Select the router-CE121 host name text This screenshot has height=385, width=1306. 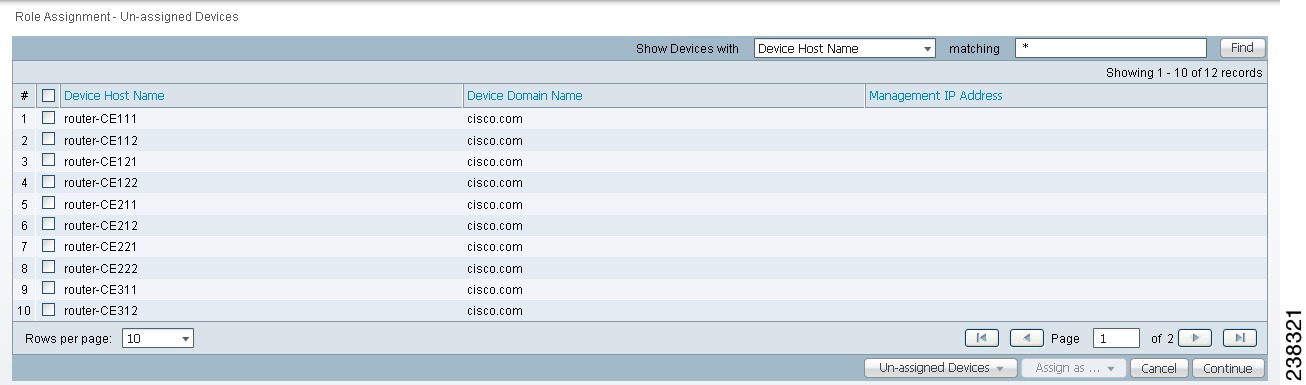pyautogui.click(x=101, y=162)
